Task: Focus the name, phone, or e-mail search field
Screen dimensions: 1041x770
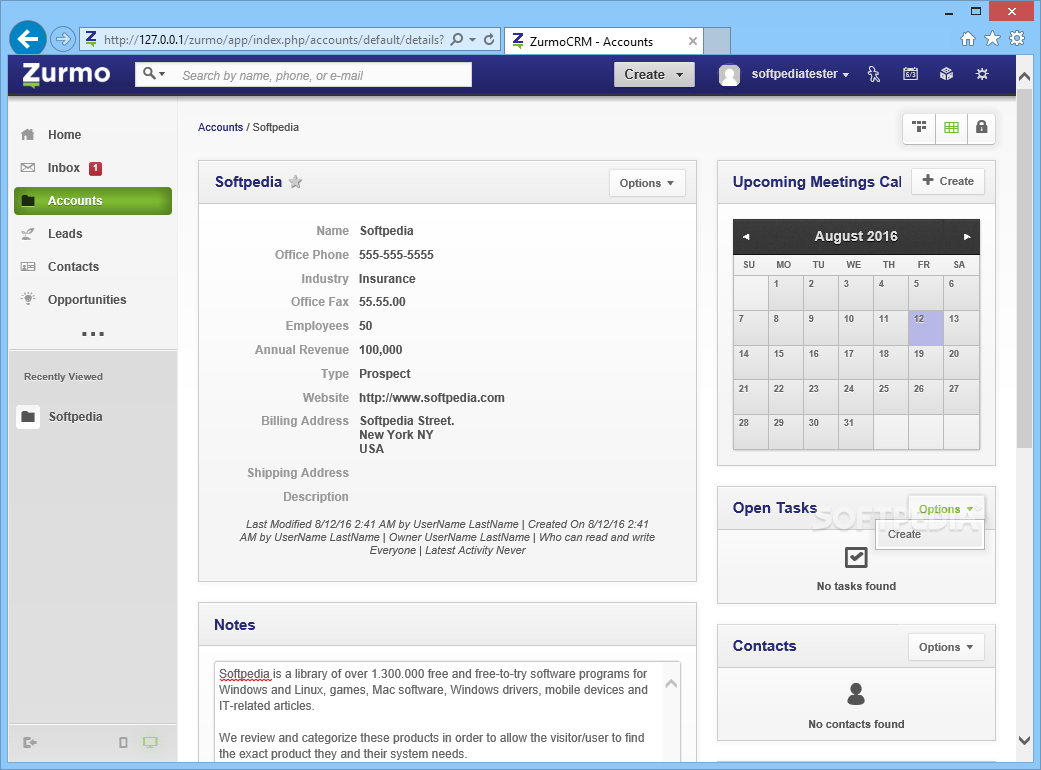Action: click(x=323, y=75)
